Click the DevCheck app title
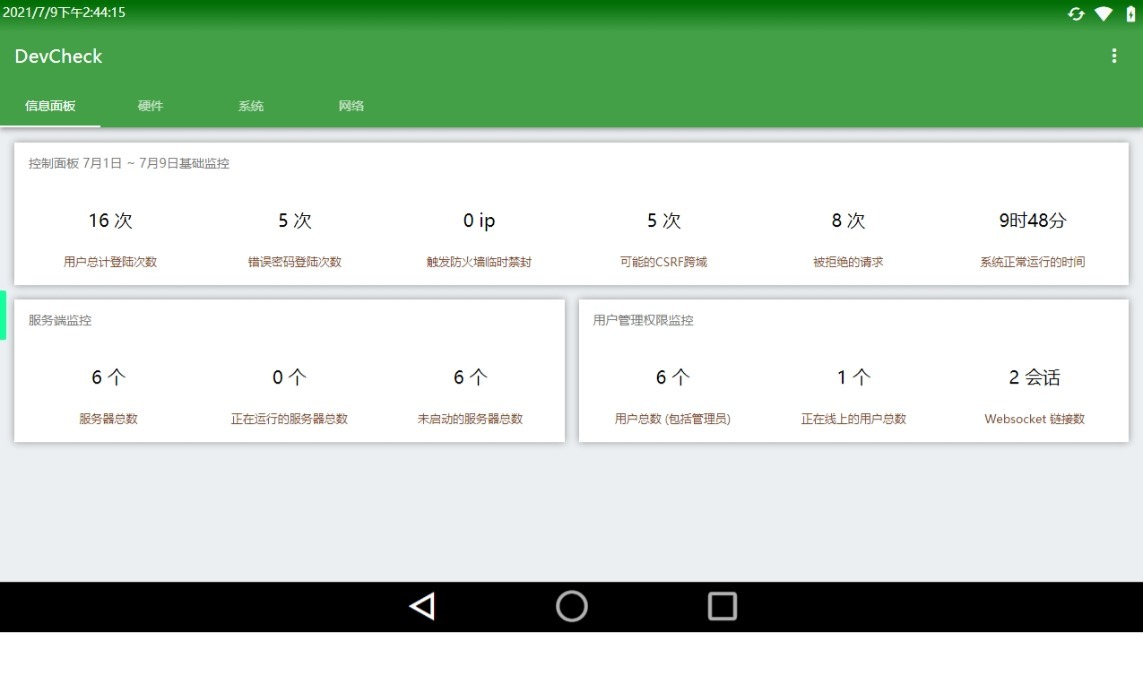Image resolution: width=1143 pixels, height=682 pixels. (x=58, y=56)
